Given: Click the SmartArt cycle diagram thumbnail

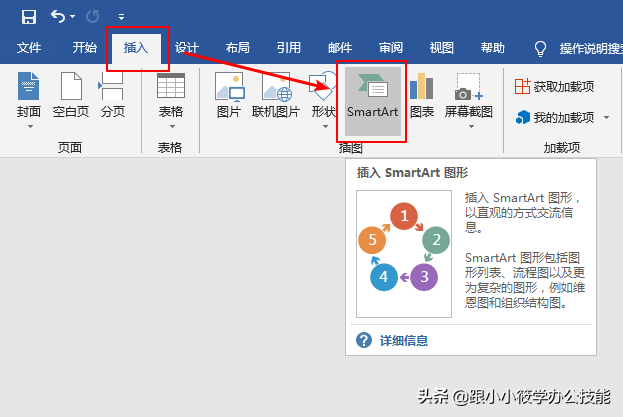Looking at the screenshot, I should (x=404, y=254).
